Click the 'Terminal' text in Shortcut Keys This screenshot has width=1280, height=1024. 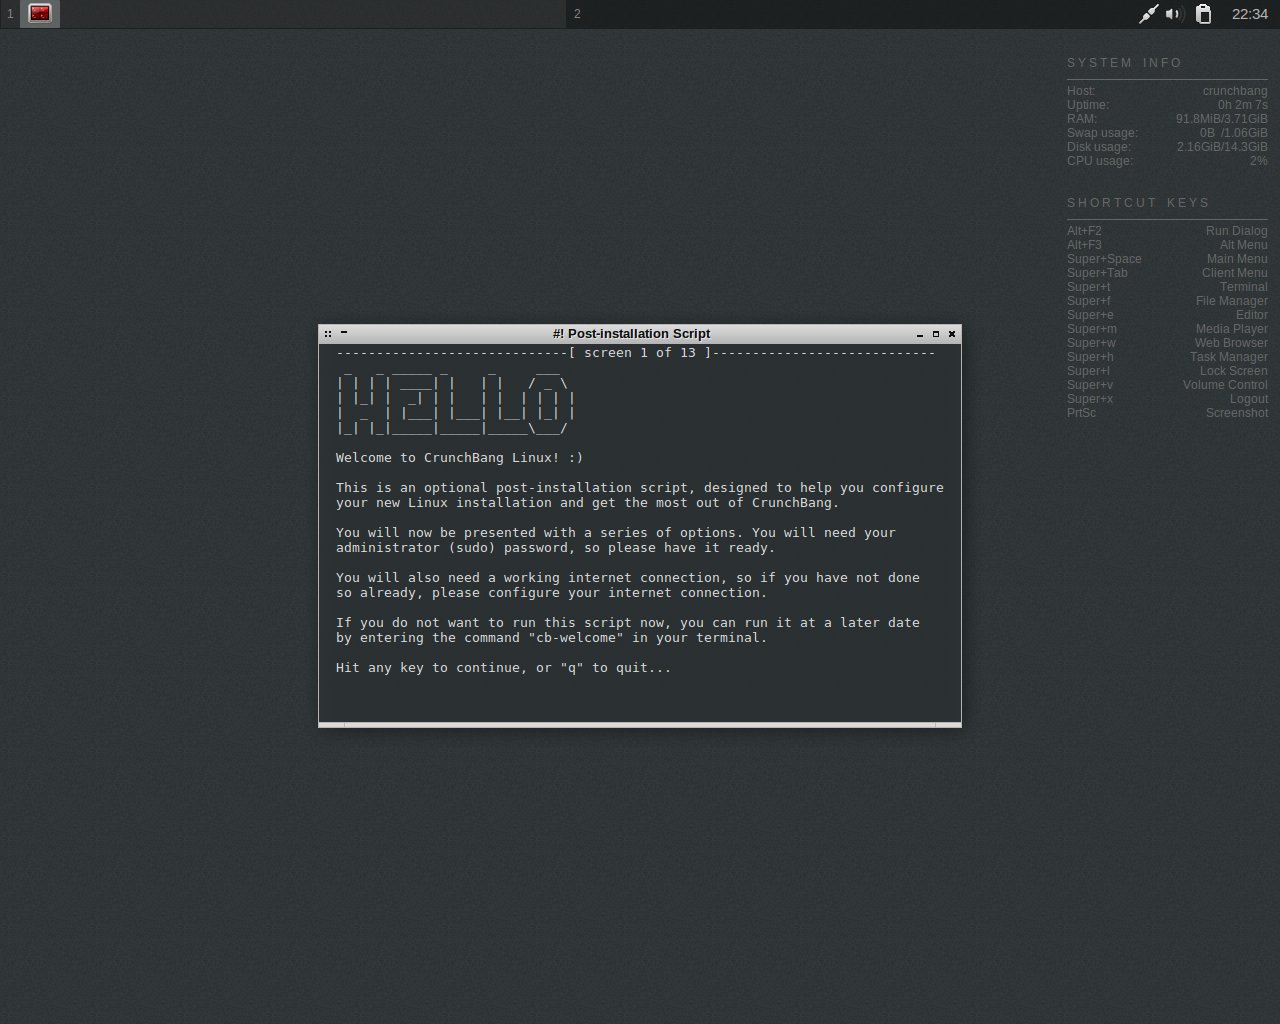click(x=1244, y=287)
